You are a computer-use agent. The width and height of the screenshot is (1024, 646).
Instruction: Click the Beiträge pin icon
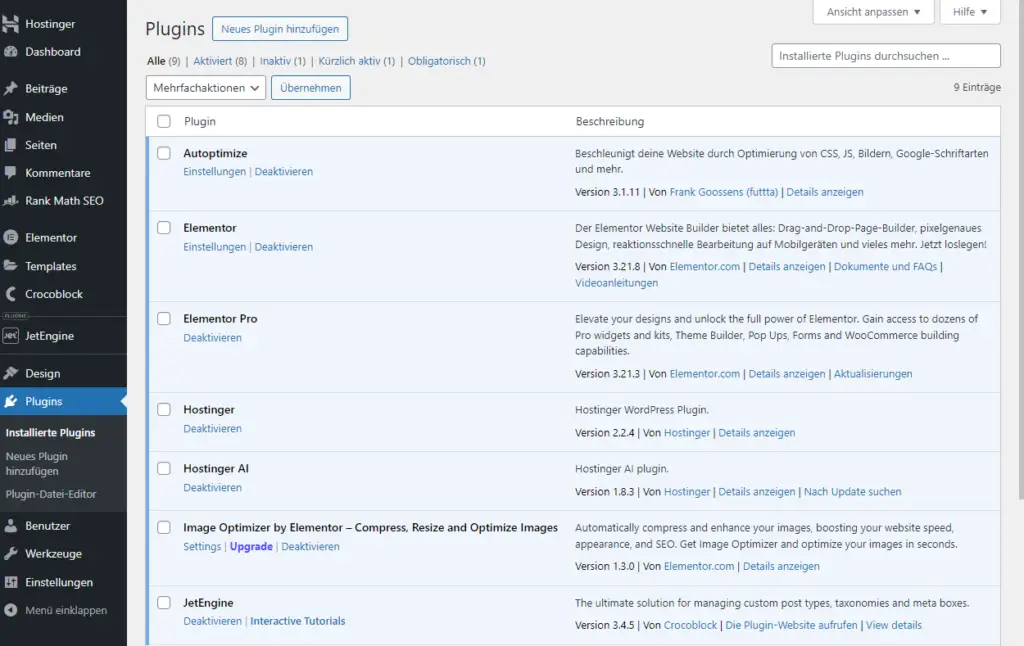point(10,88)
